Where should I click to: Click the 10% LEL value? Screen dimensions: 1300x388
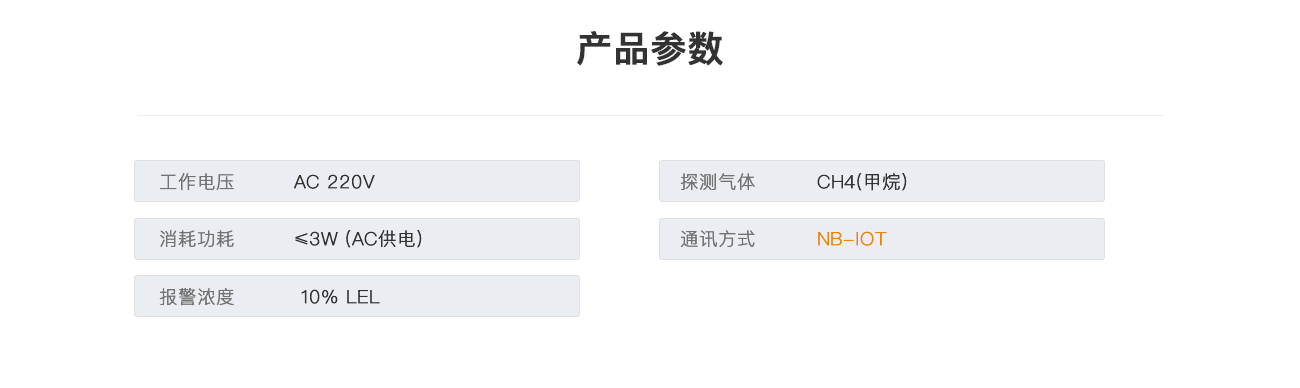point(340,297)
